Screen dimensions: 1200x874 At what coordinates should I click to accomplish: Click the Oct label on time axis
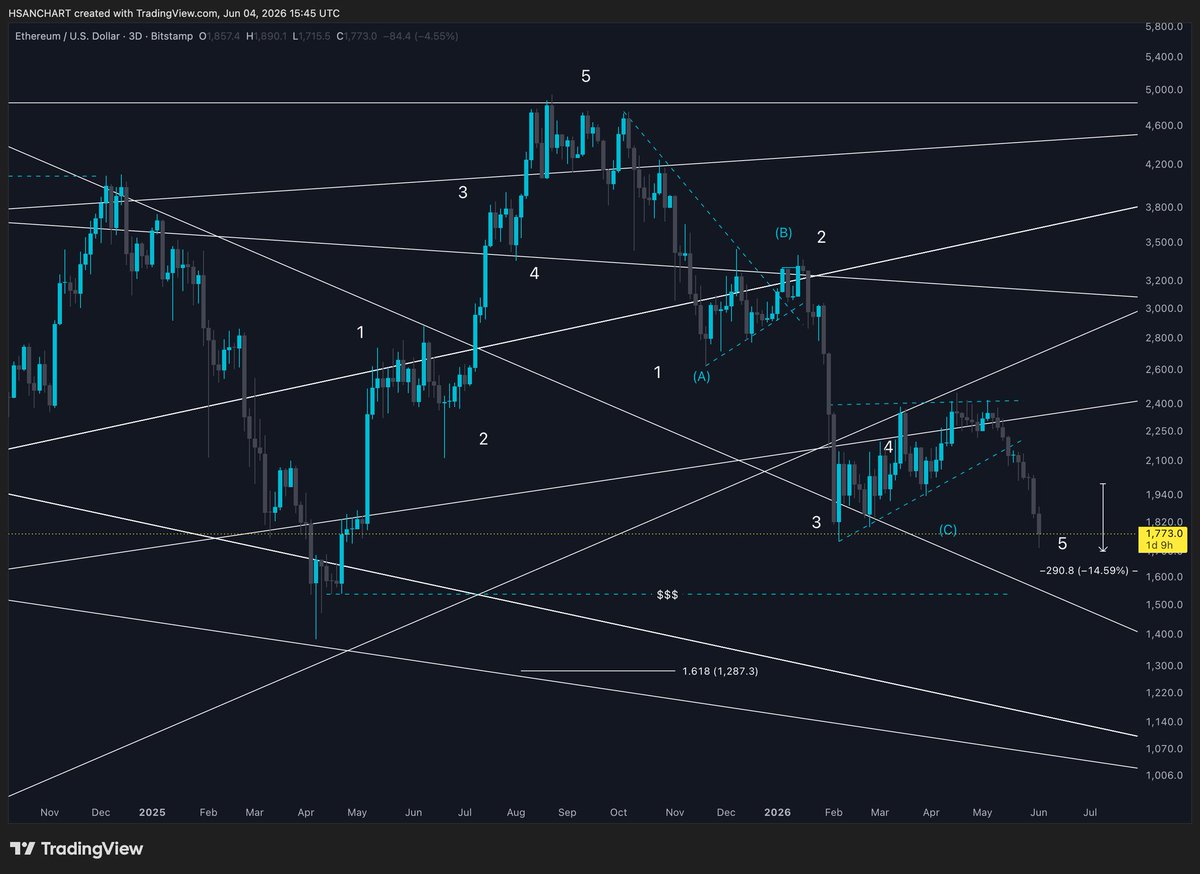619,813
